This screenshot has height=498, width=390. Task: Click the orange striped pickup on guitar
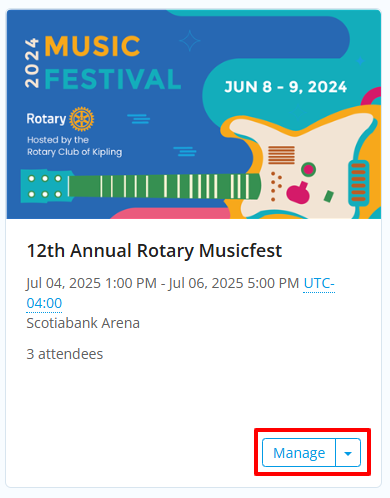(x=281, y=155)
